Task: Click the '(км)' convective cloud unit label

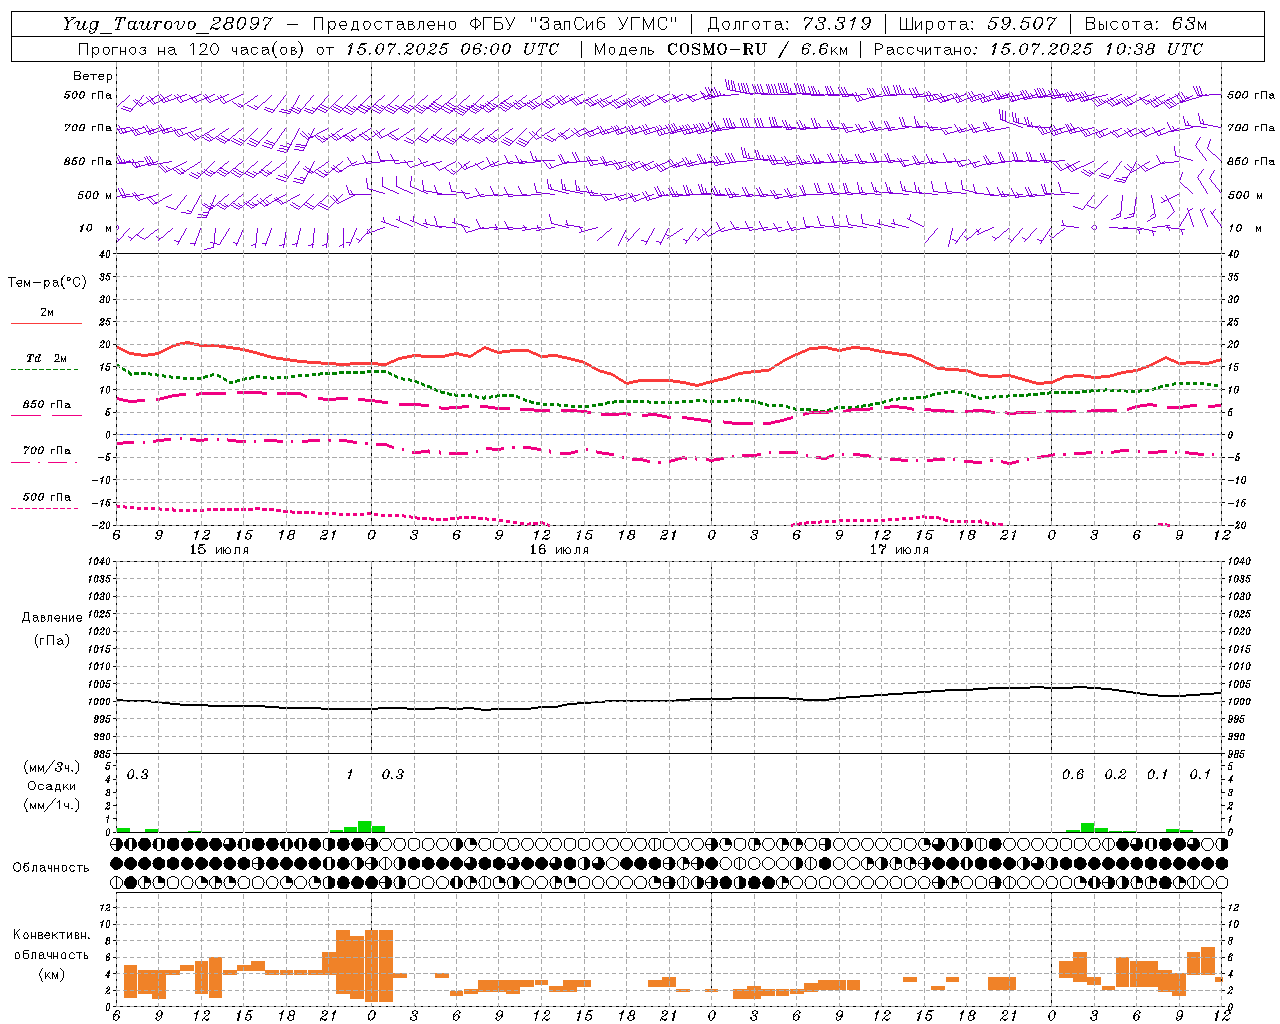Action: [x=52, y=974]
